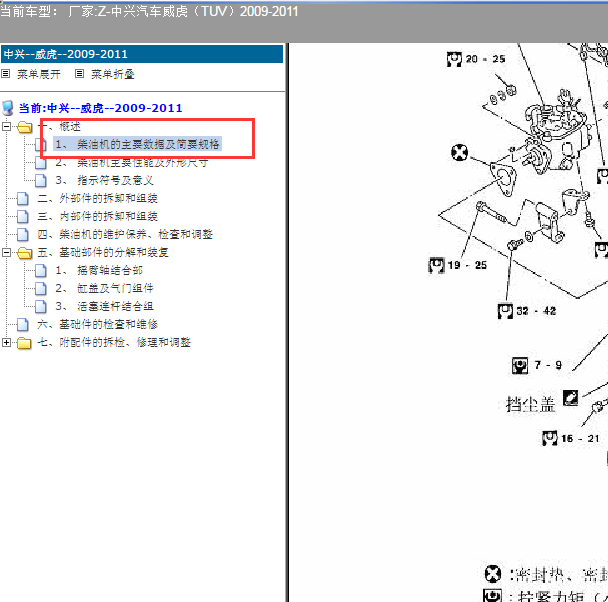This screenshot has width=608, height=602.
Task: Select 1、柴油机的主要数据及简要规格
Action: 137,144
